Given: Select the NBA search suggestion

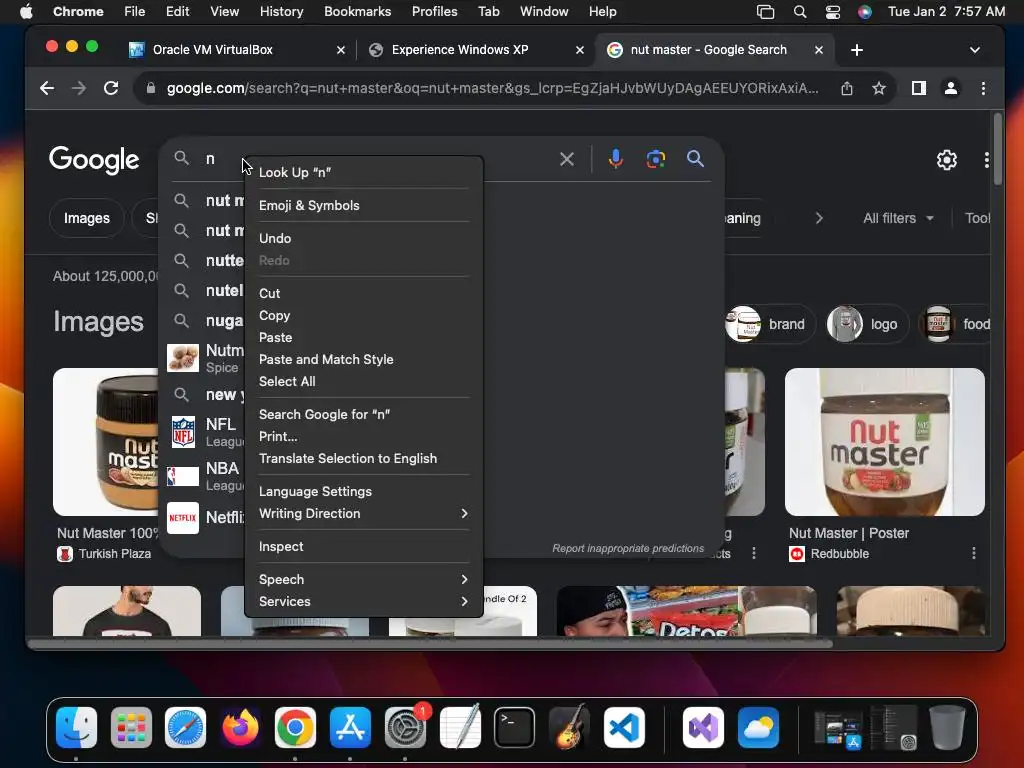Looking at the screenshot, I should pyautogui.click(x=206, y=476).
